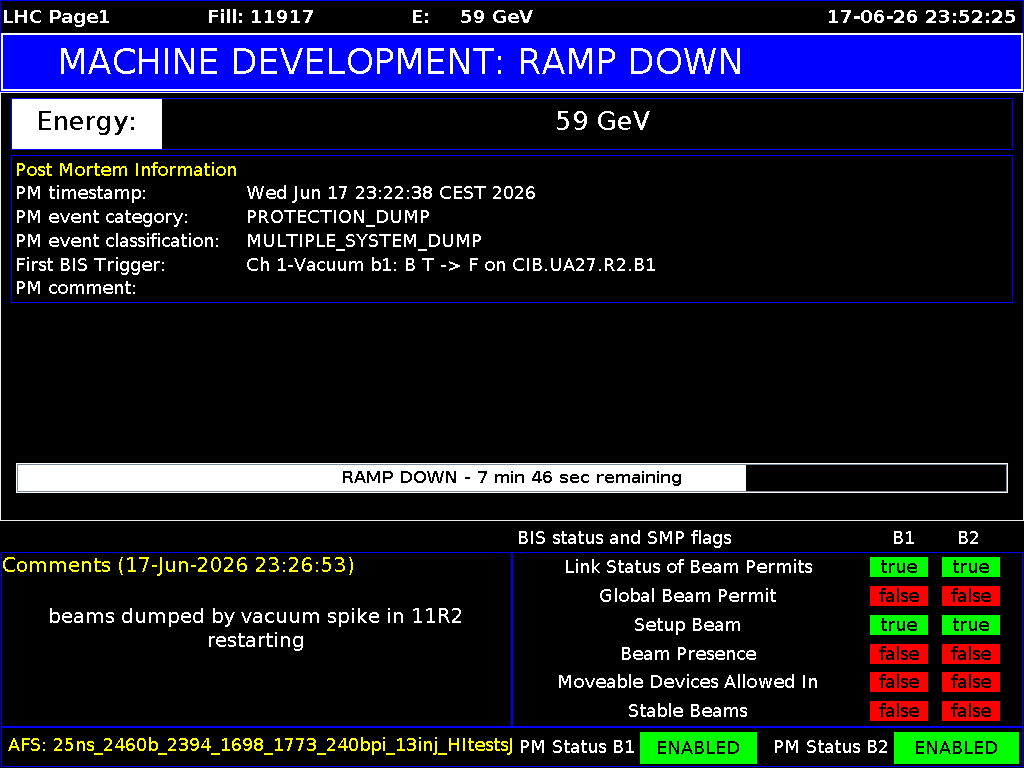The image size is (1024, 768).
Task: Select the Global Beam Permit label
Action: tap(688, 596)
